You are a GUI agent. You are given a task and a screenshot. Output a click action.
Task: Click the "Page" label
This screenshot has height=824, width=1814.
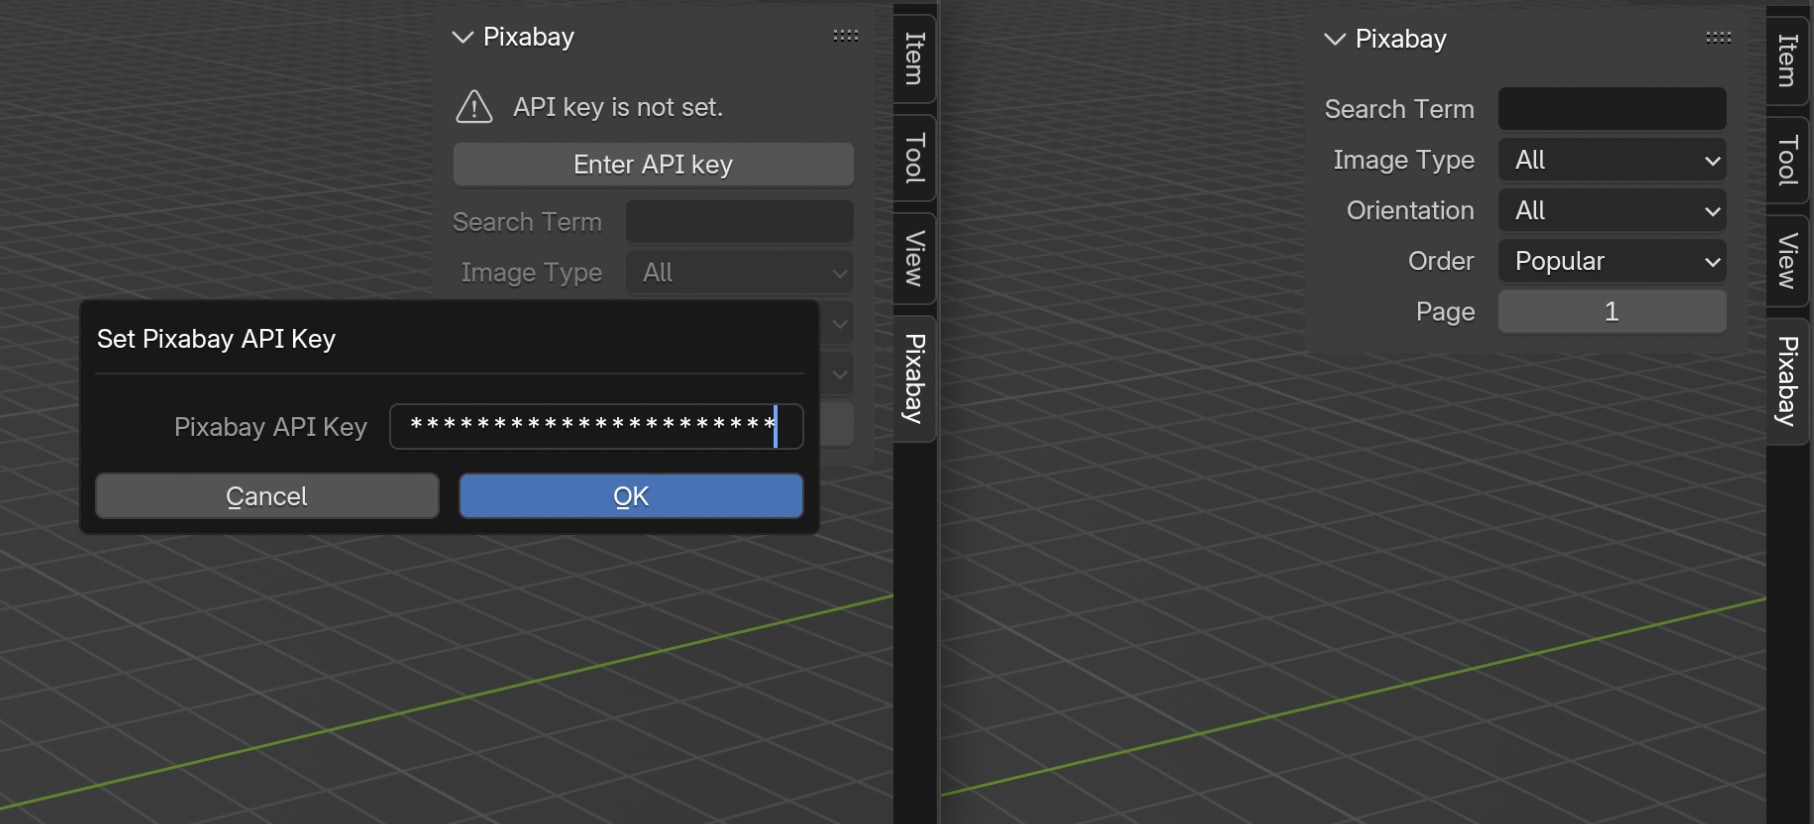click(x=1445, y=312)
